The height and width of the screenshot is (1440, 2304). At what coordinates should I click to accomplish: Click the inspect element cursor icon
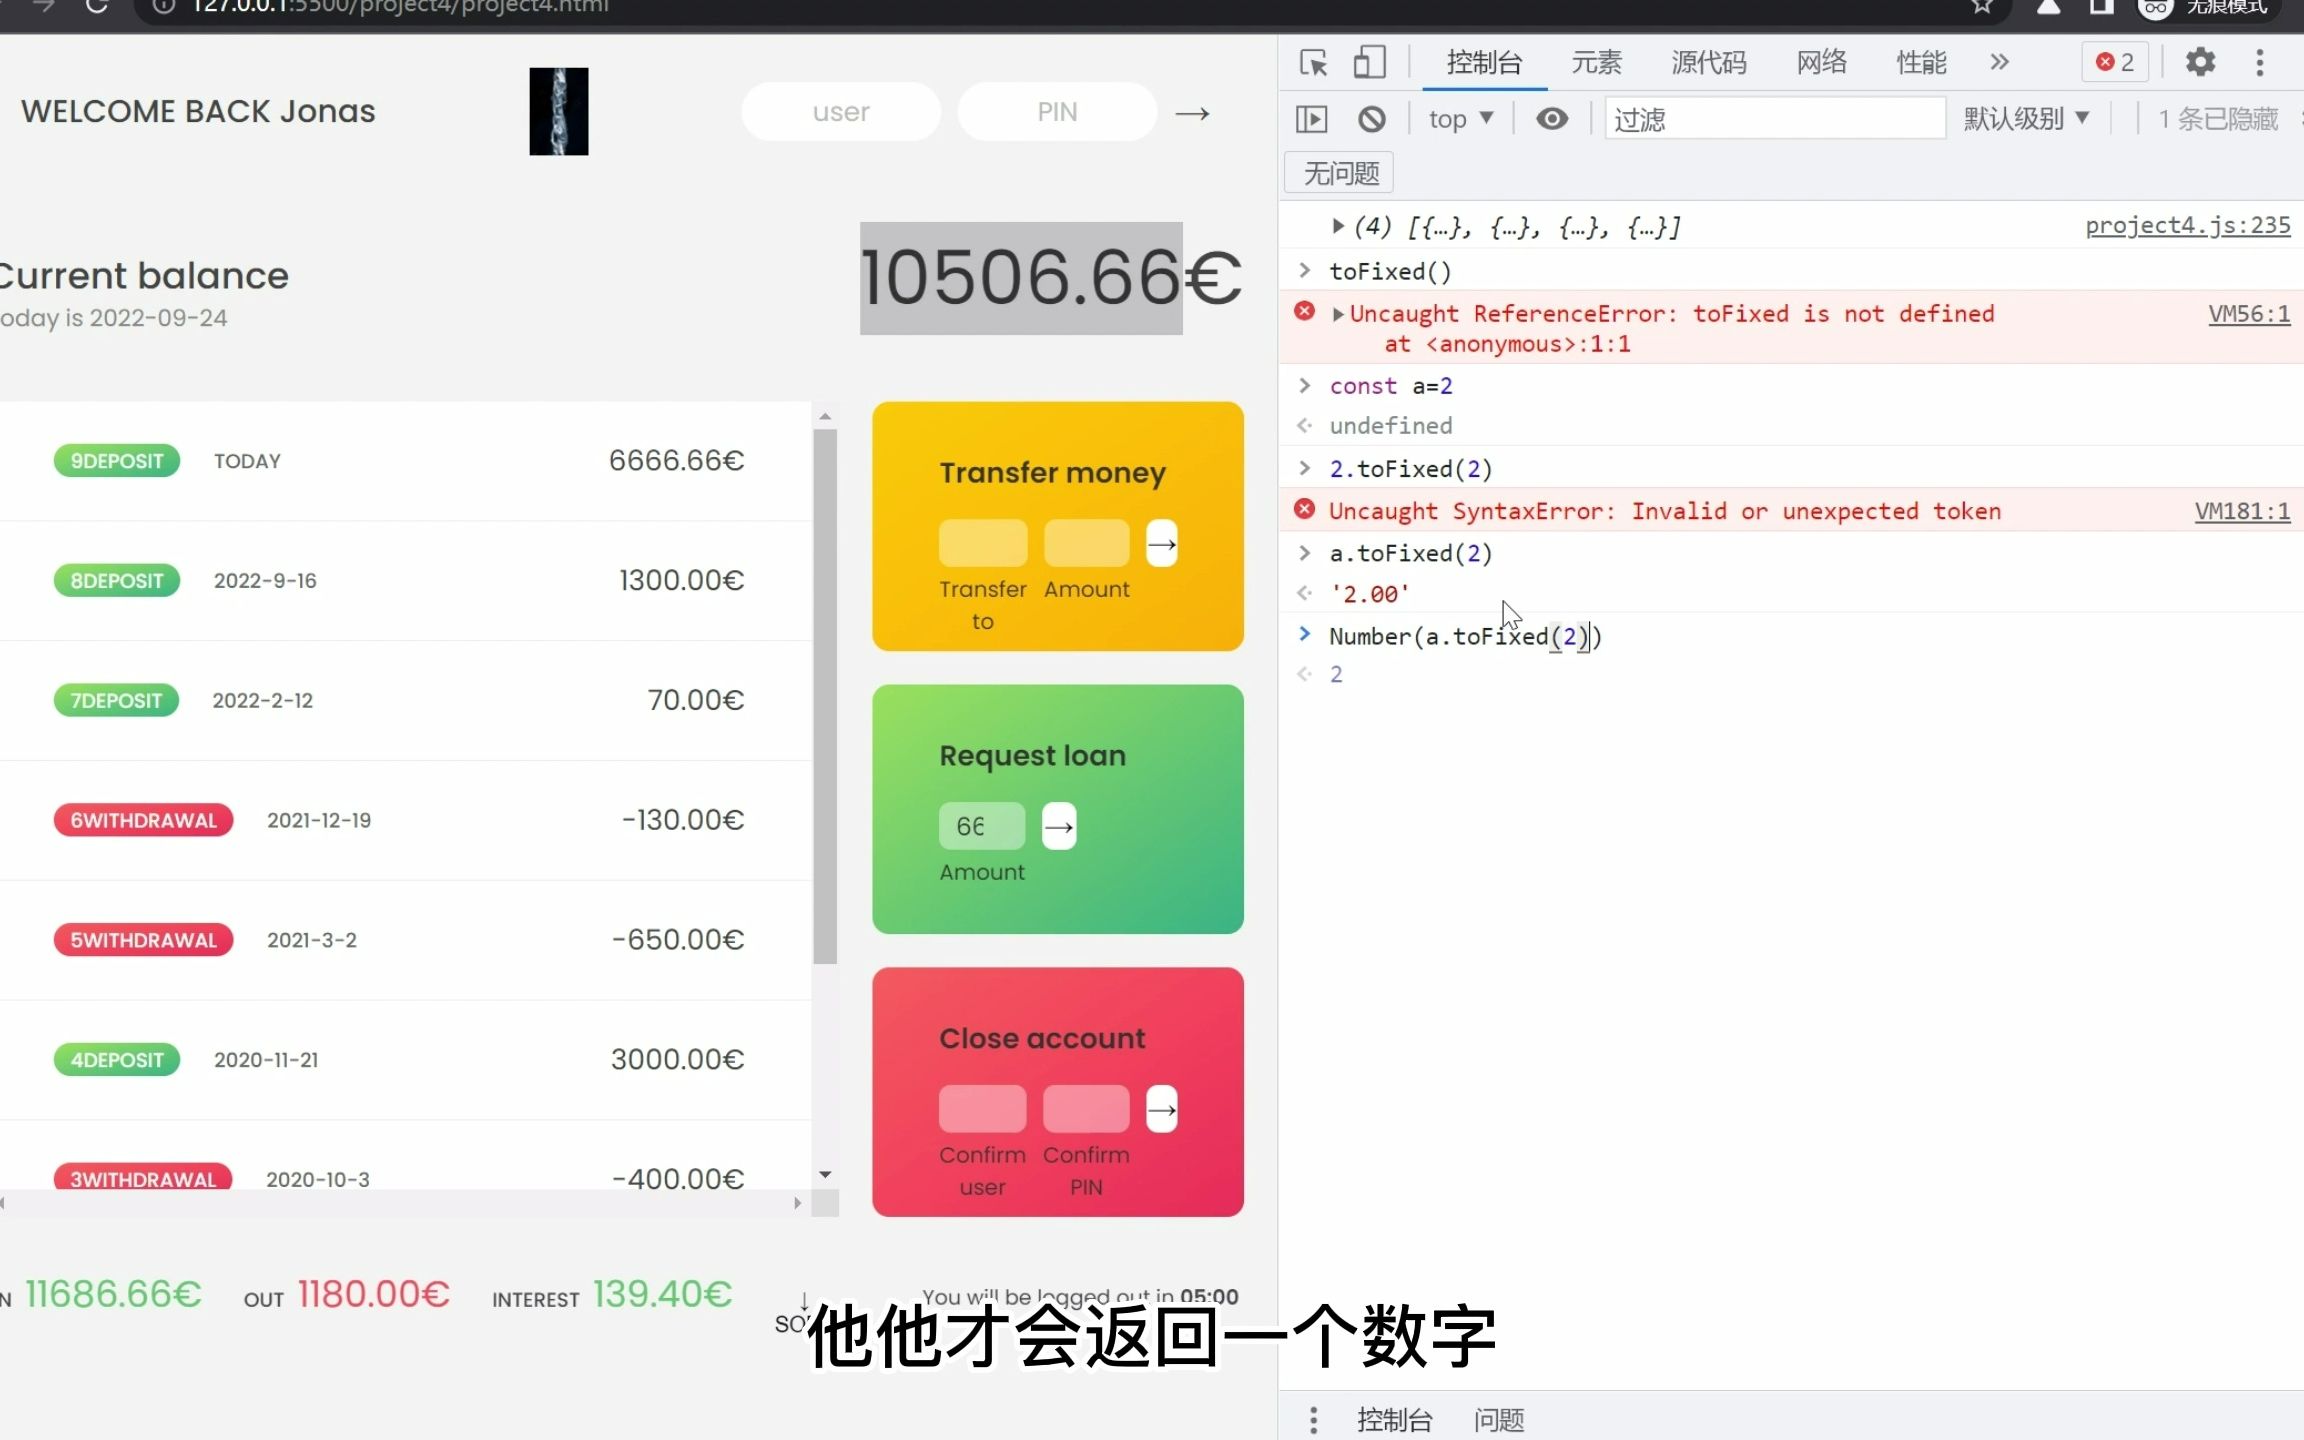pyautogui.click(x=1314, y=61)
